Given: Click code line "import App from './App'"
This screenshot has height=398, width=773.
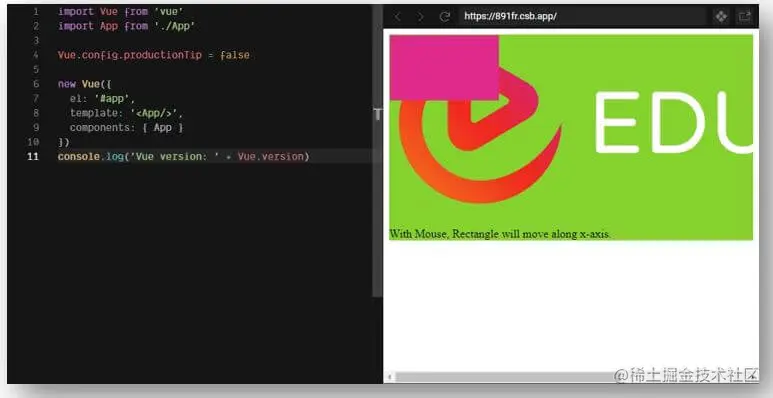Looking at the screenshot, I should click(x=127, y=26).
